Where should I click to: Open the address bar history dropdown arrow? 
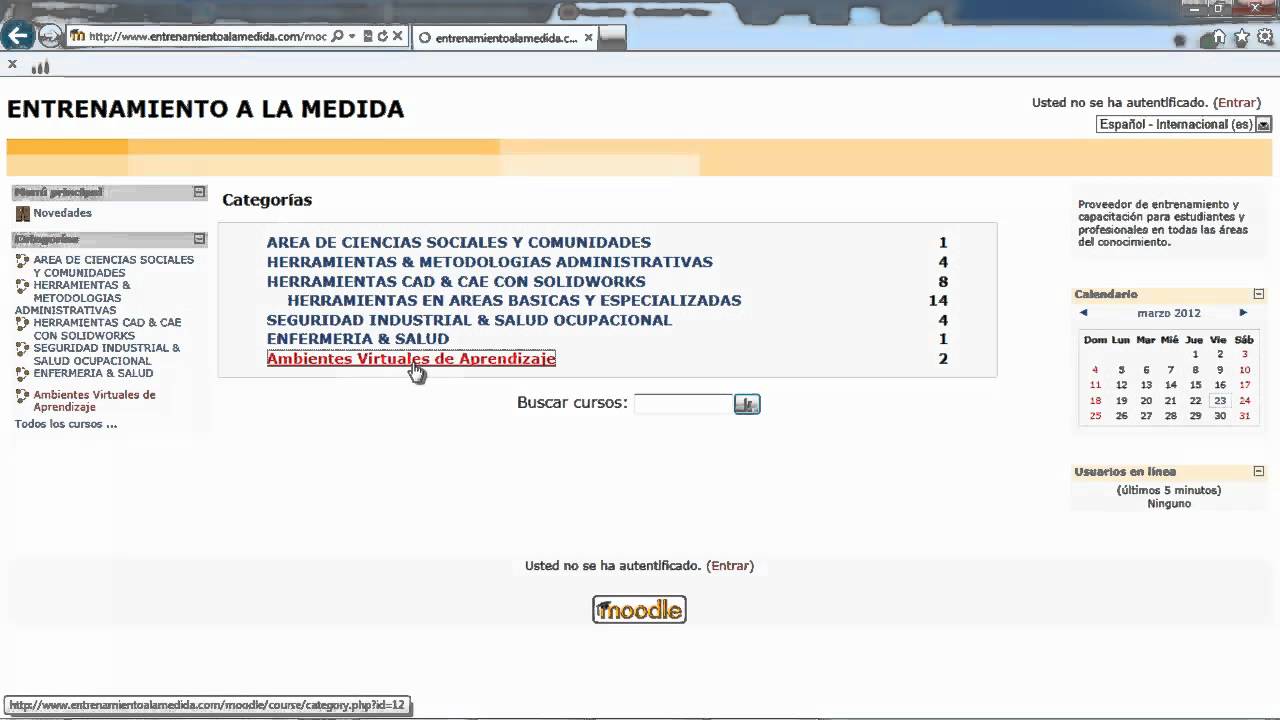coord(352,36)
